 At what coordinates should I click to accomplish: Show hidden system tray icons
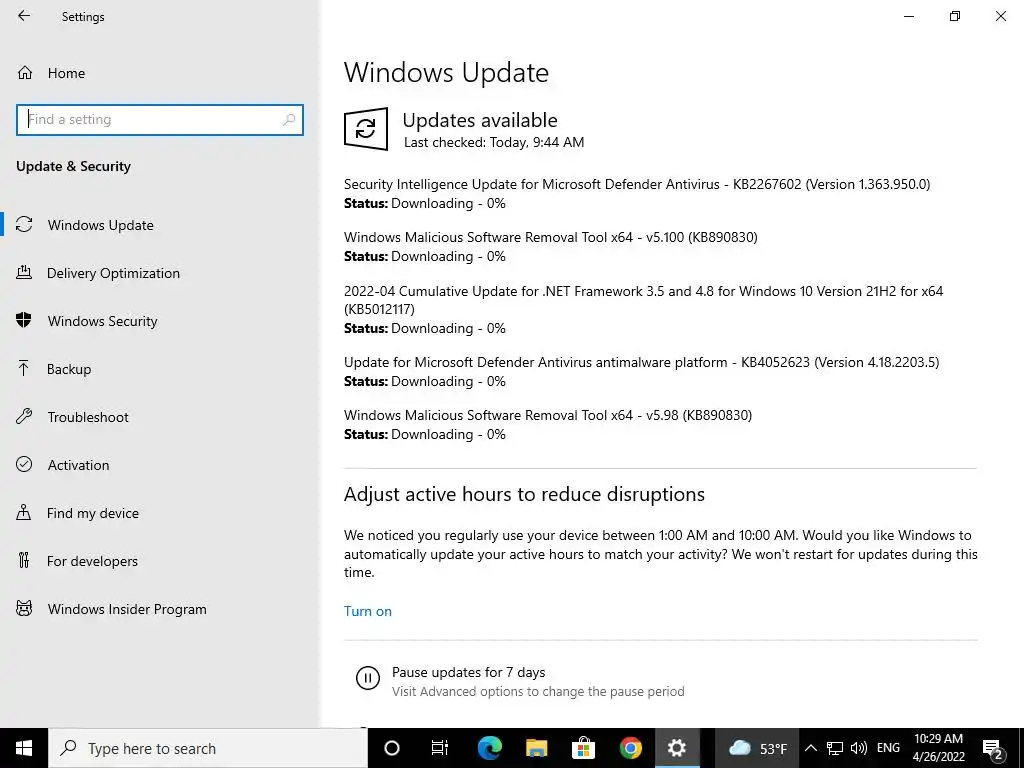point(810,748)
